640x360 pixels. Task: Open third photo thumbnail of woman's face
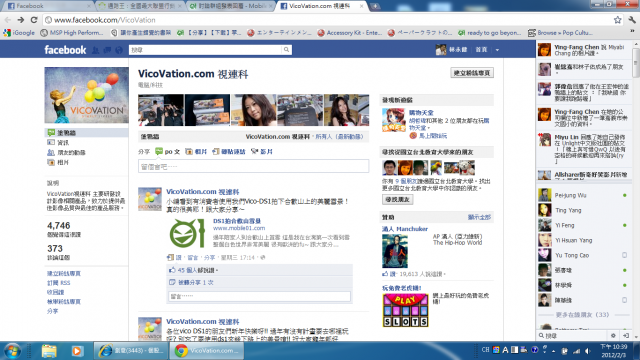pos(253,110)
